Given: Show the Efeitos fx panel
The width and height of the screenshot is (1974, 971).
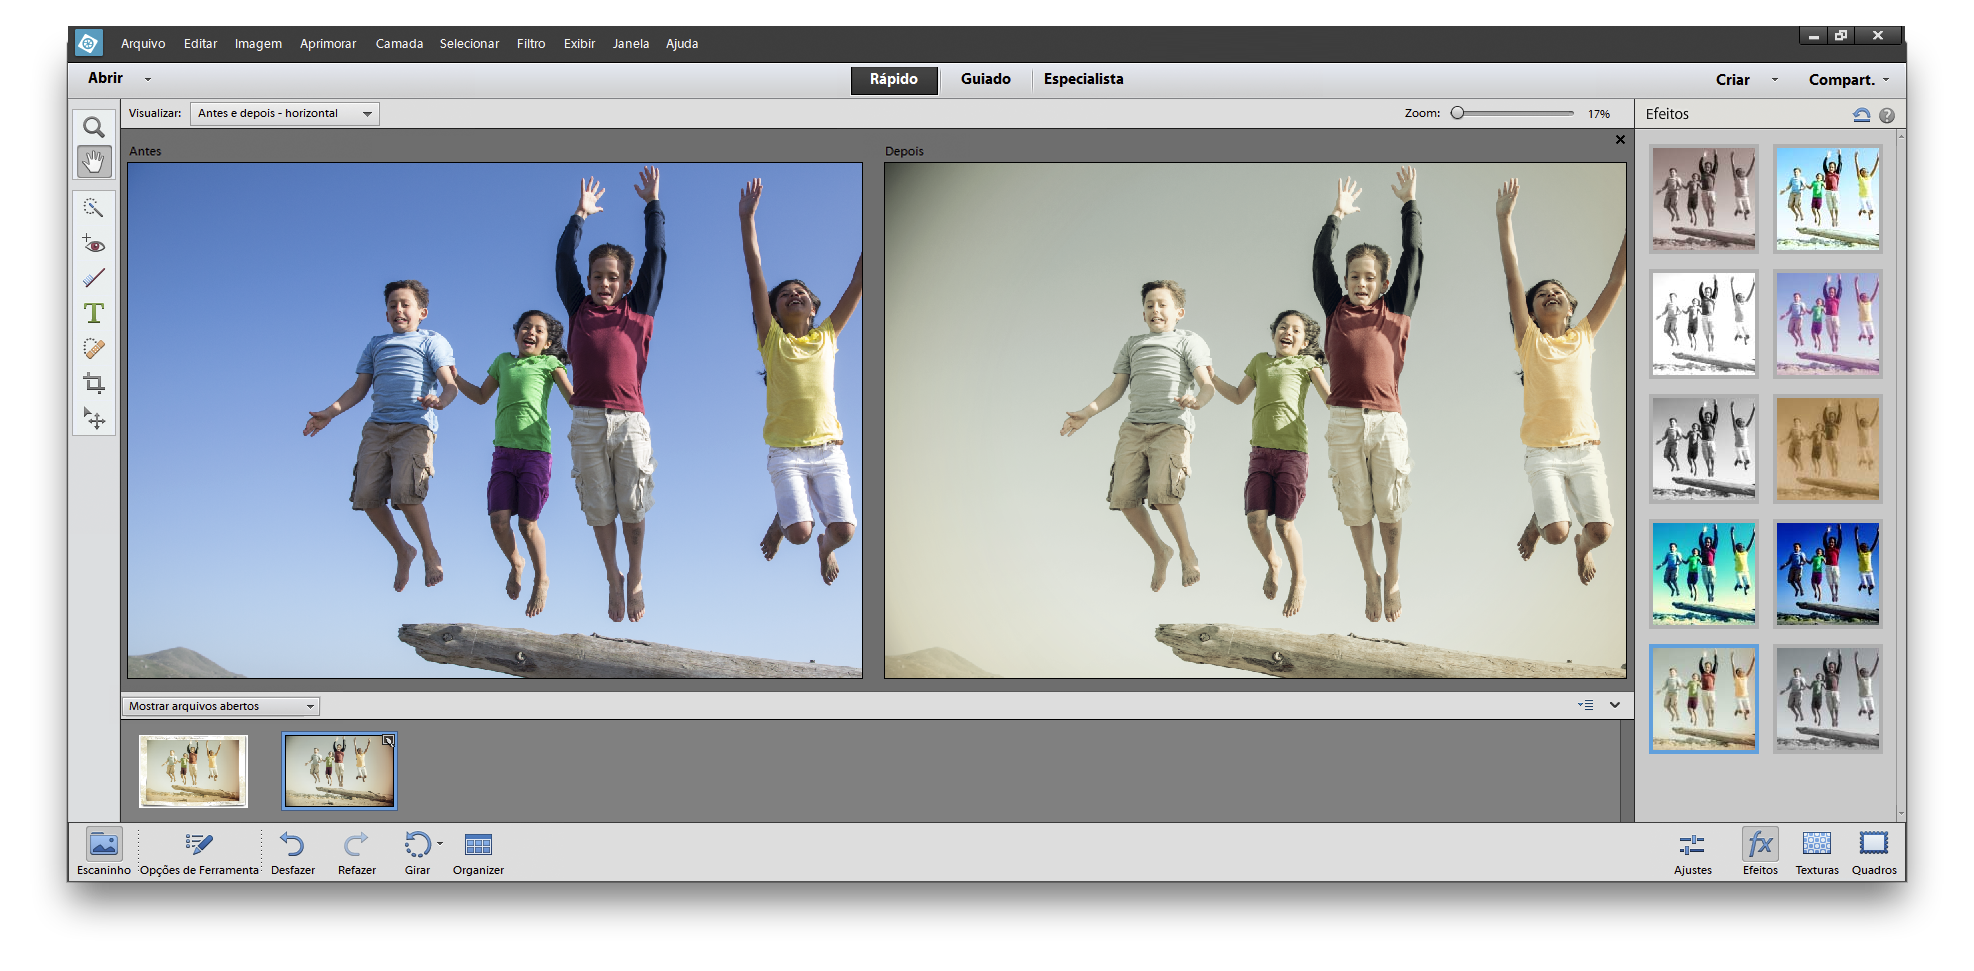Looking at the screenshot, I should pyautogui.click(x=1760, y=852).
